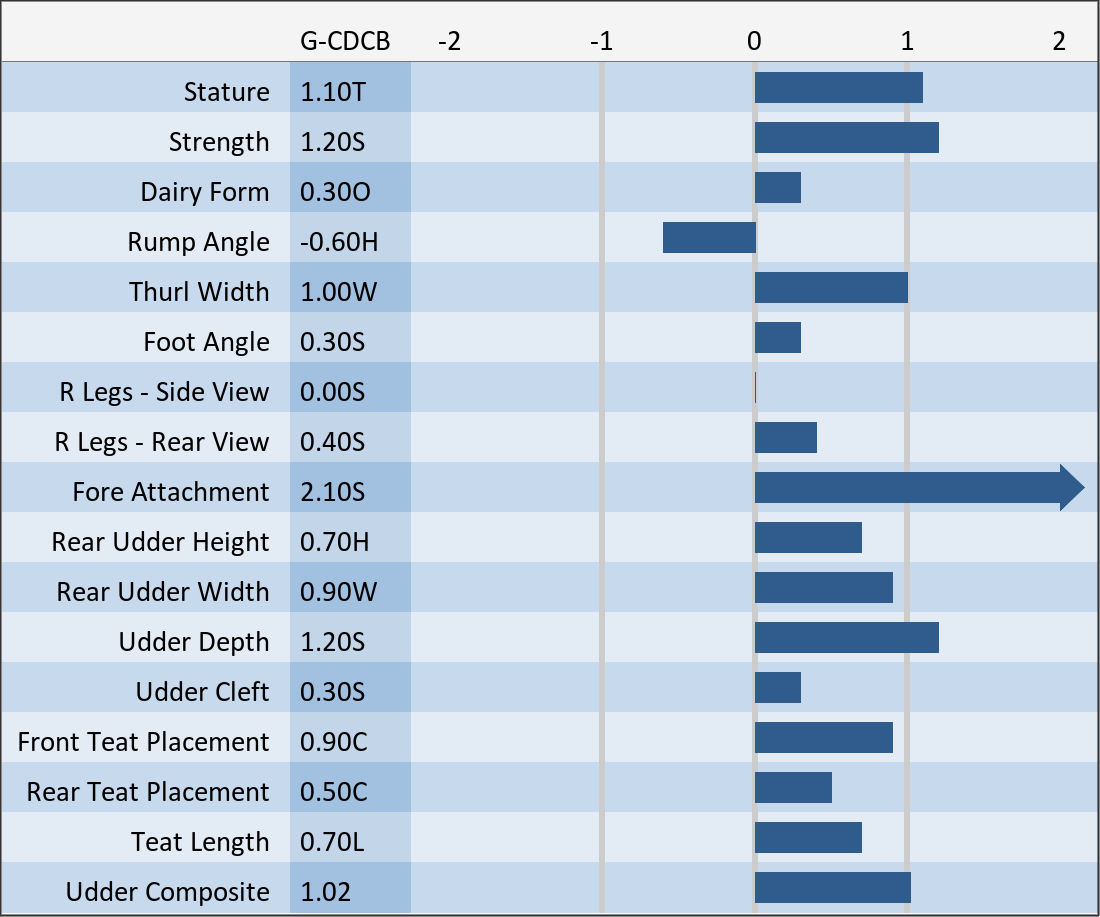This screenshot has width=1100, height=917.
Task: Click the Rump Angle negative bar
Action: [709, 238]
